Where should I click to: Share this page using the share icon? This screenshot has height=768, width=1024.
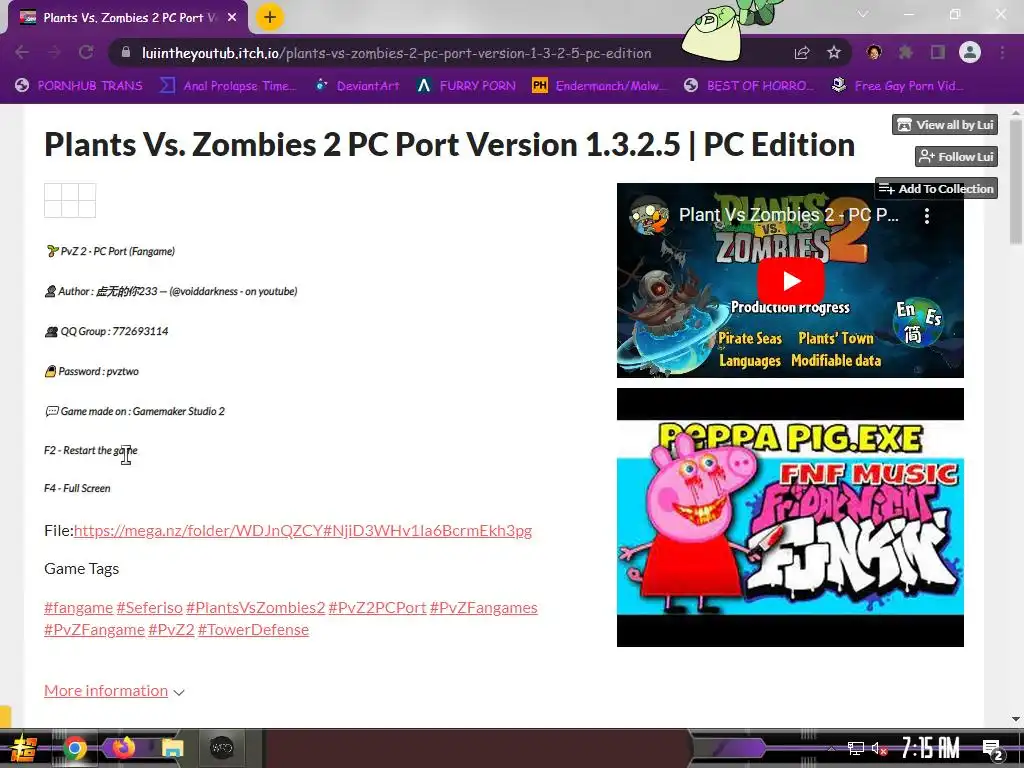pos(802,53)
